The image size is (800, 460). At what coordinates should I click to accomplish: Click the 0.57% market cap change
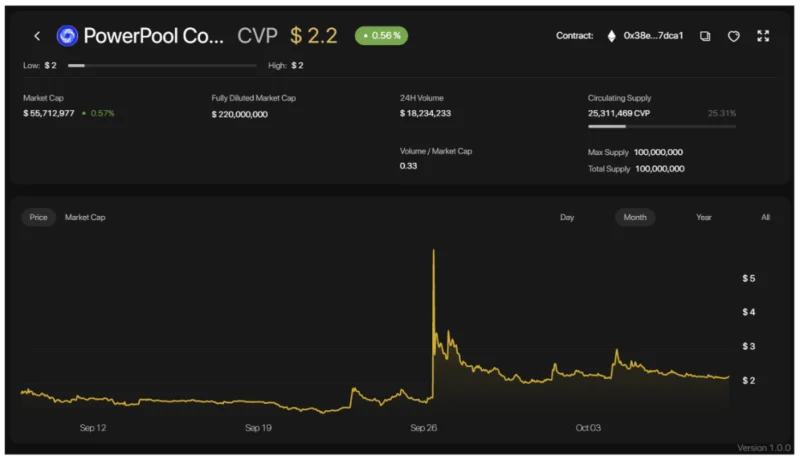[98, 113]
